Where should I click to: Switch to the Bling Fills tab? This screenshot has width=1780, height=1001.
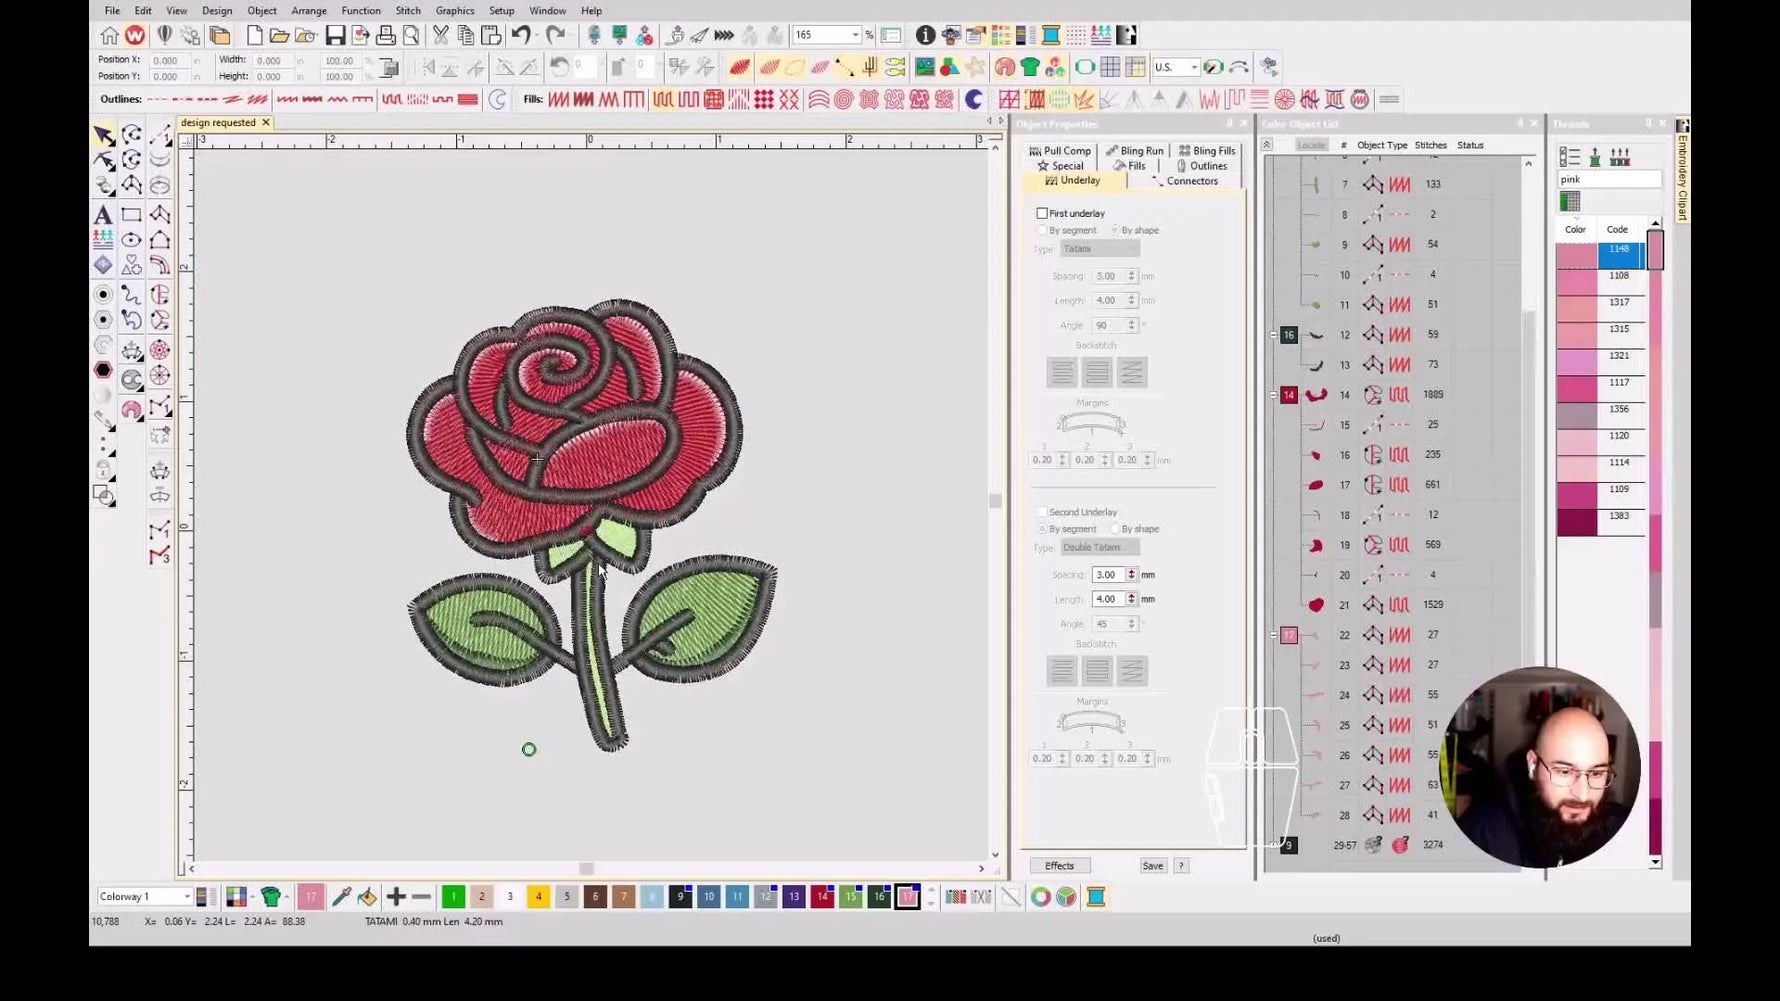click(1207, 151)
